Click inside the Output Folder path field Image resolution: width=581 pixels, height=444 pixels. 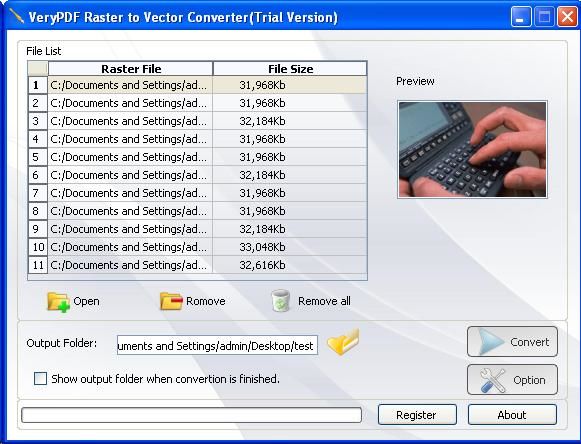tap(217, 345)
